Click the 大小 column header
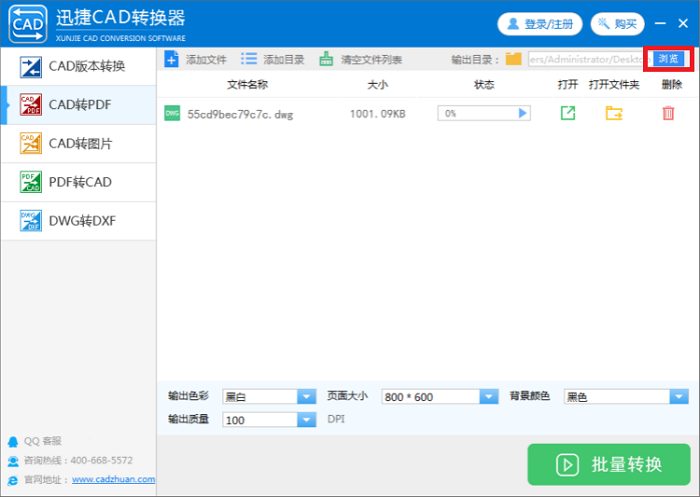Viewport: 700px width, 497px height. (x=378, y=84)
